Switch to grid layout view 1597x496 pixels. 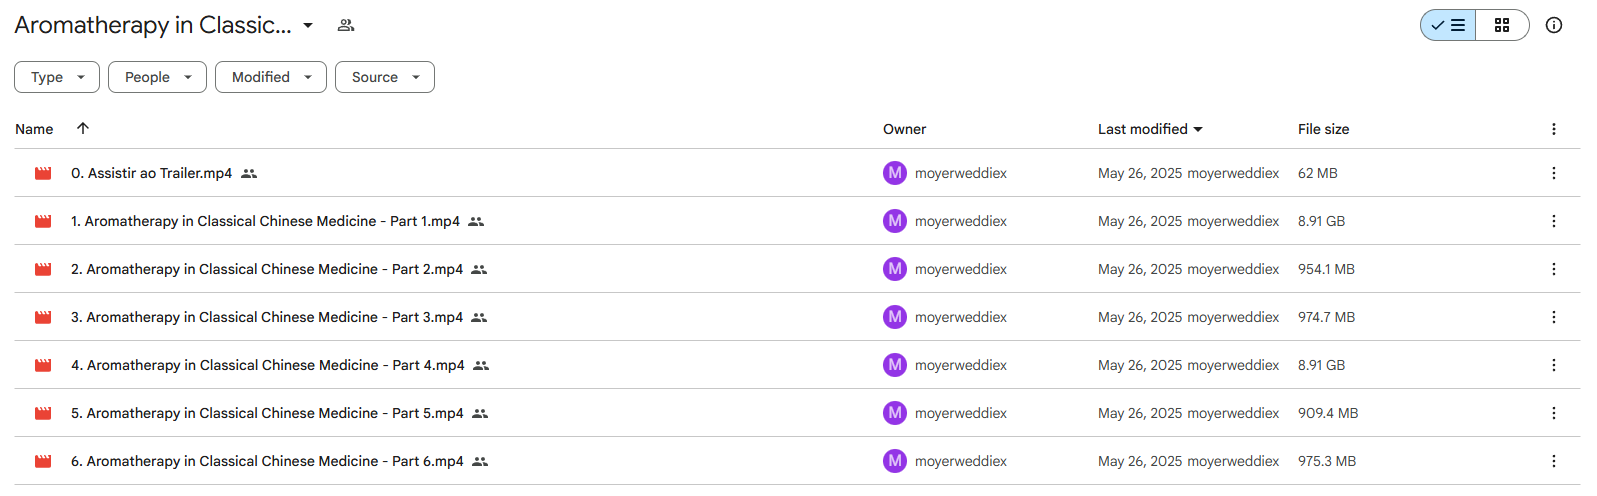tap(1502, 25)
